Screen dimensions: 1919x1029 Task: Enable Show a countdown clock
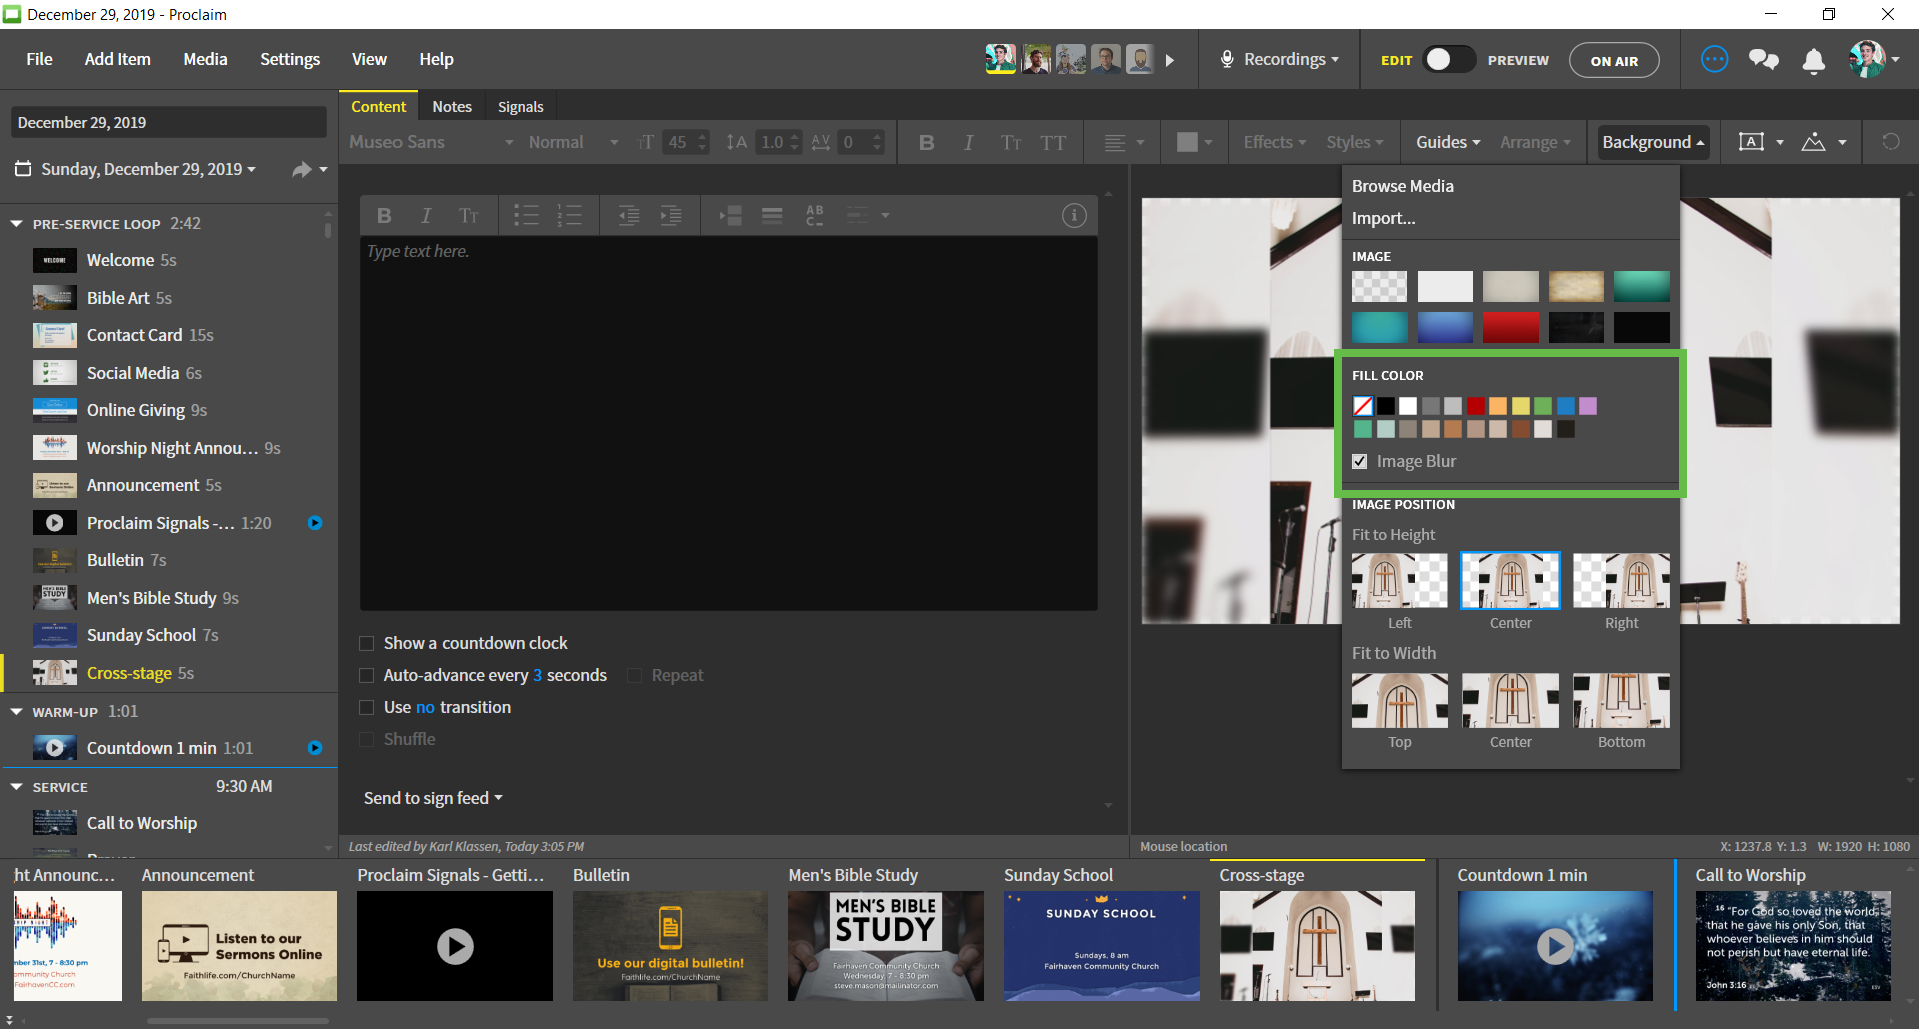(x=367, y=643)
